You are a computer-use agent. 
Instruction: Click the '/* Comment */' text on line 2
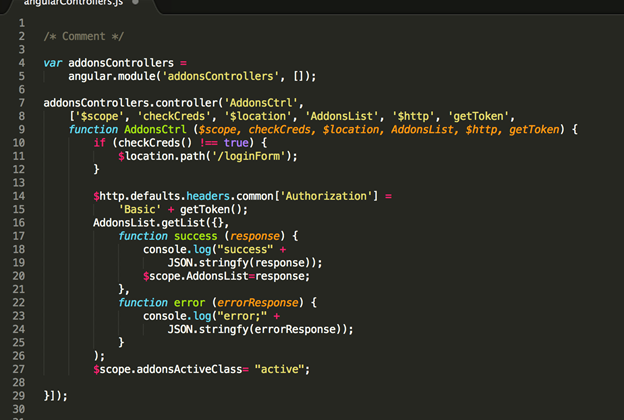point(84,36)
